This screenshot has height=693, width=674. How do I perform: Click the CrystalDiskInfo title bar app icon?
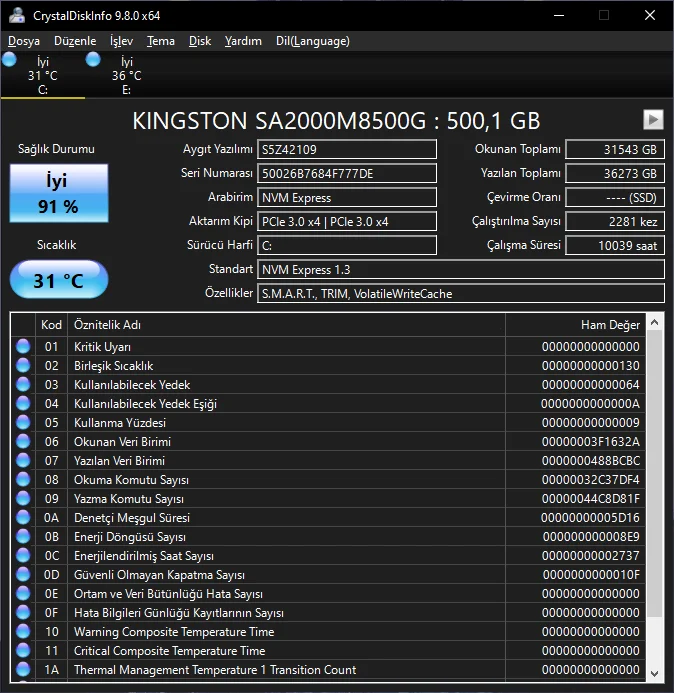click(x=17, y=15)
